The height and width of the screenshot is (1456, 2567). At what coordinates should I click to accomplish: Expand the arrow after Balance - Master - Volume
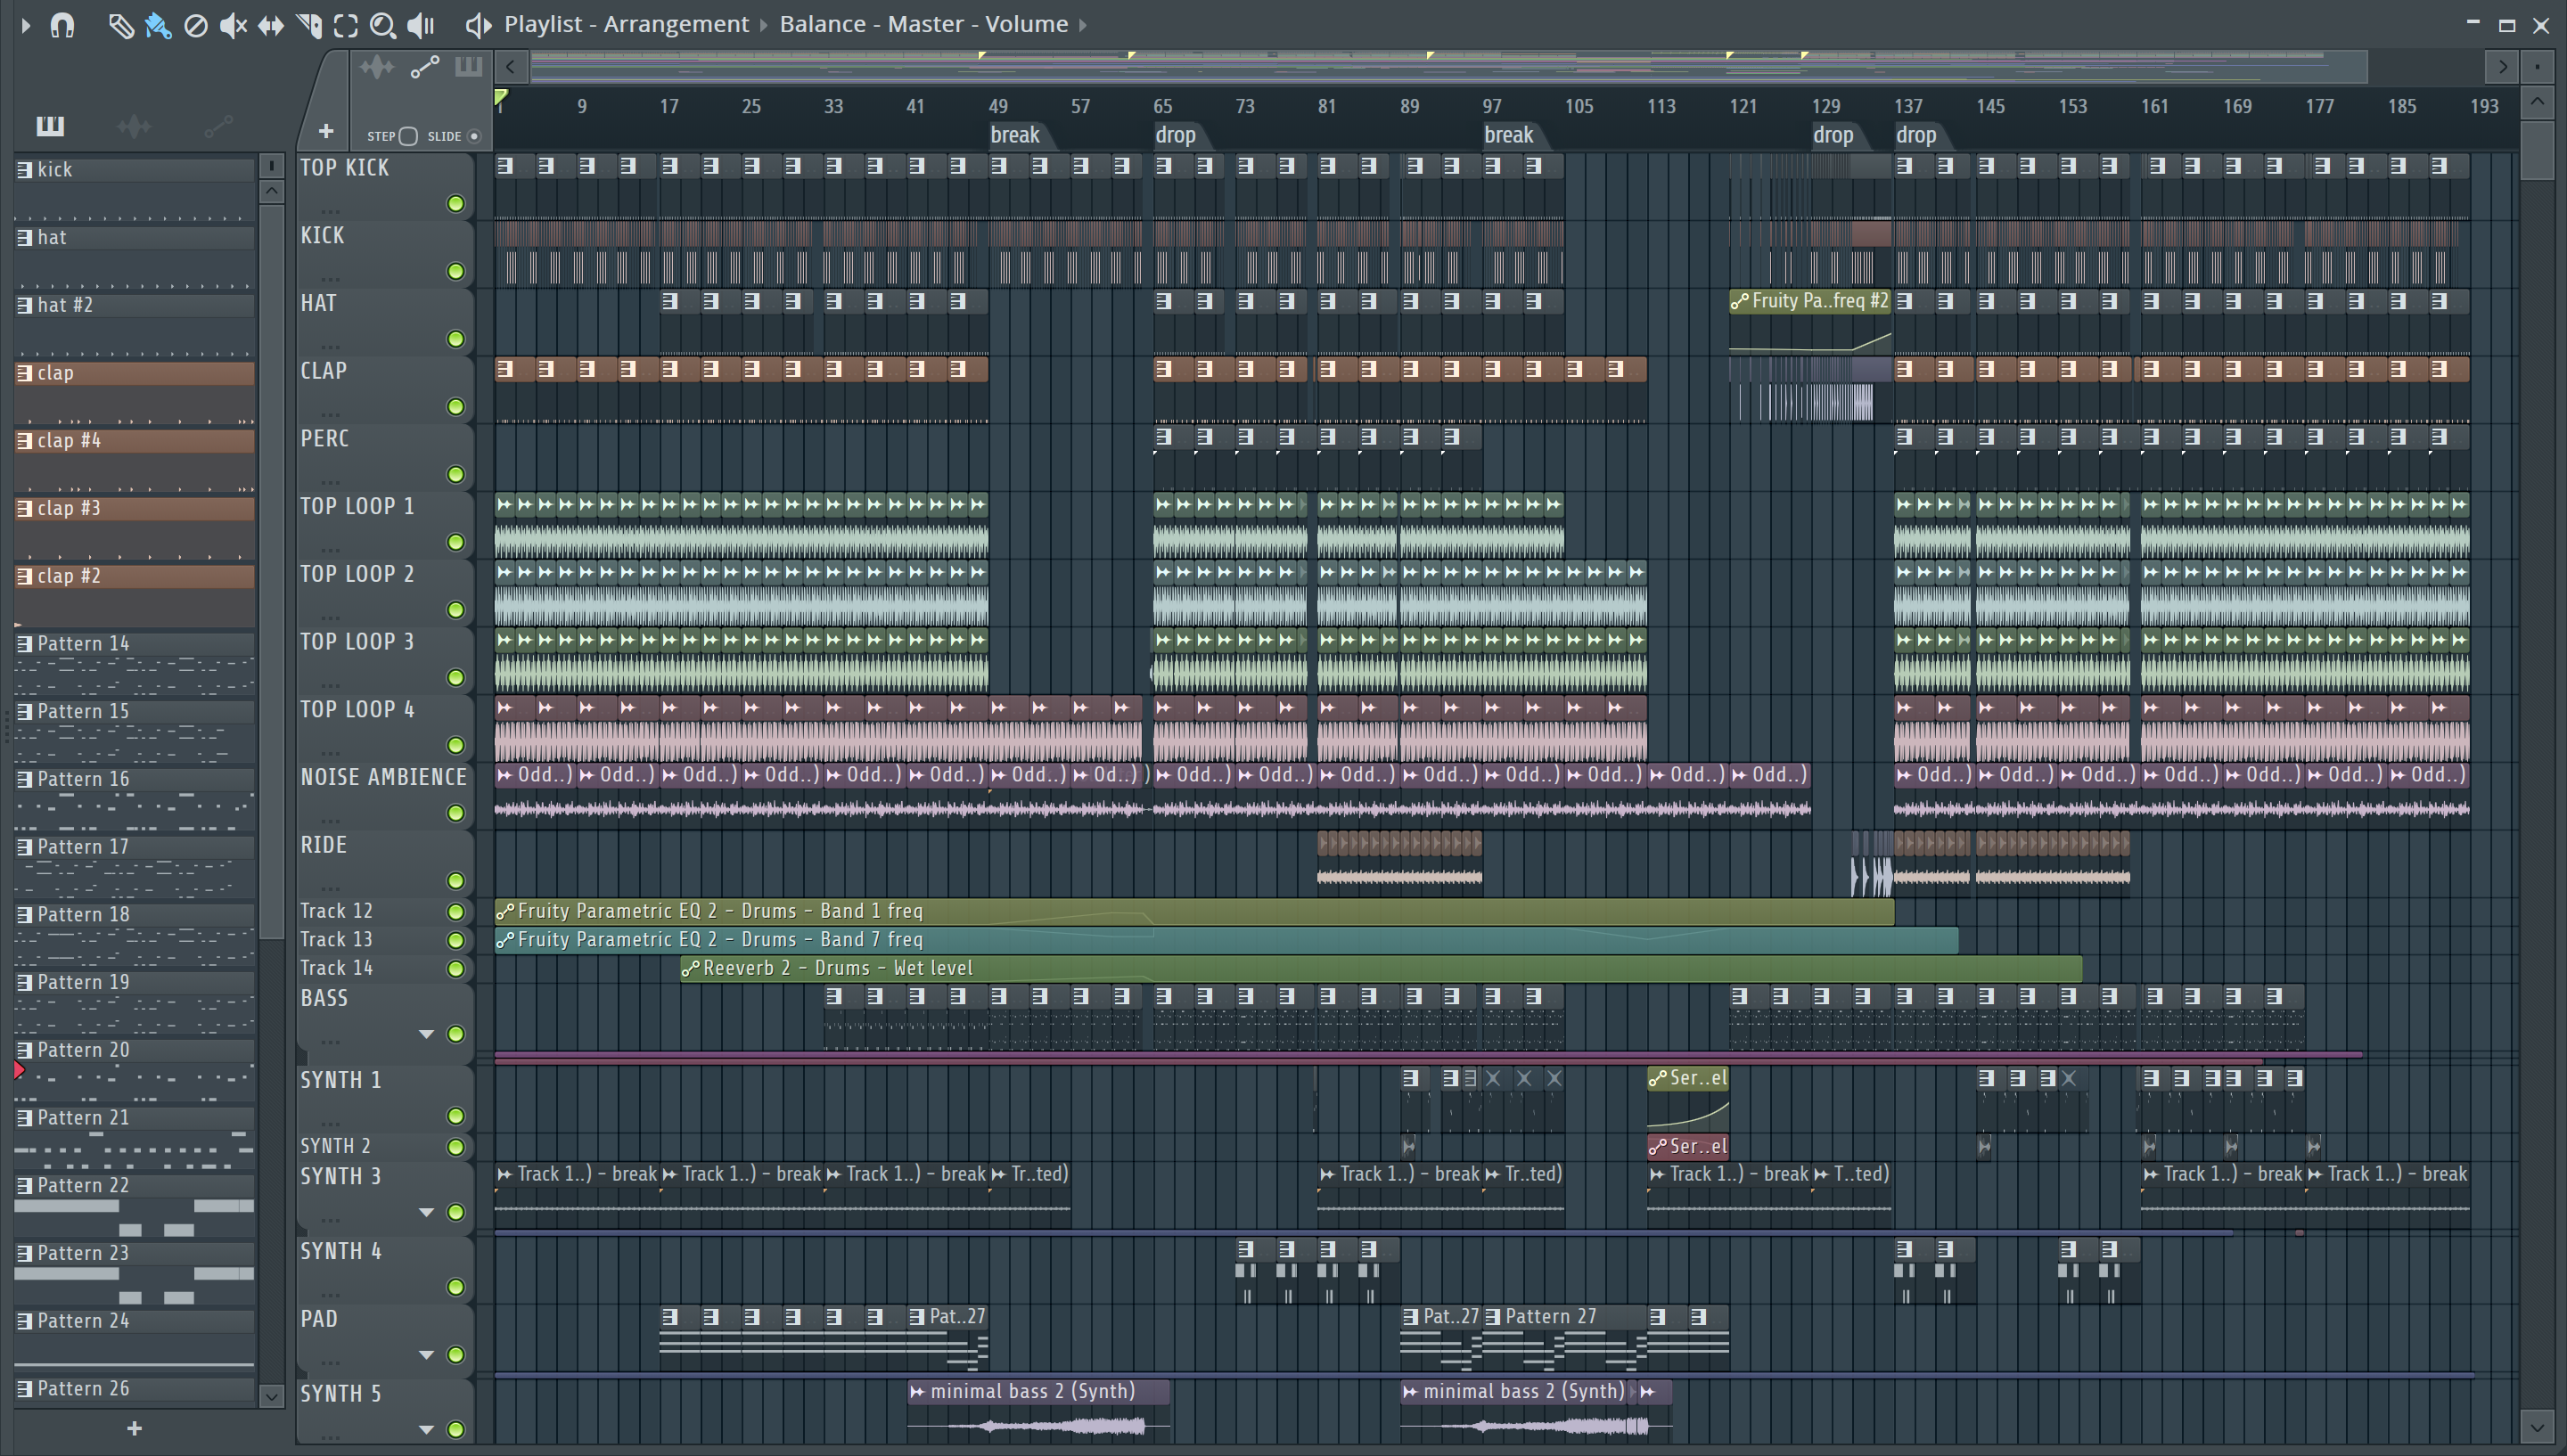tap(1082, 25)
